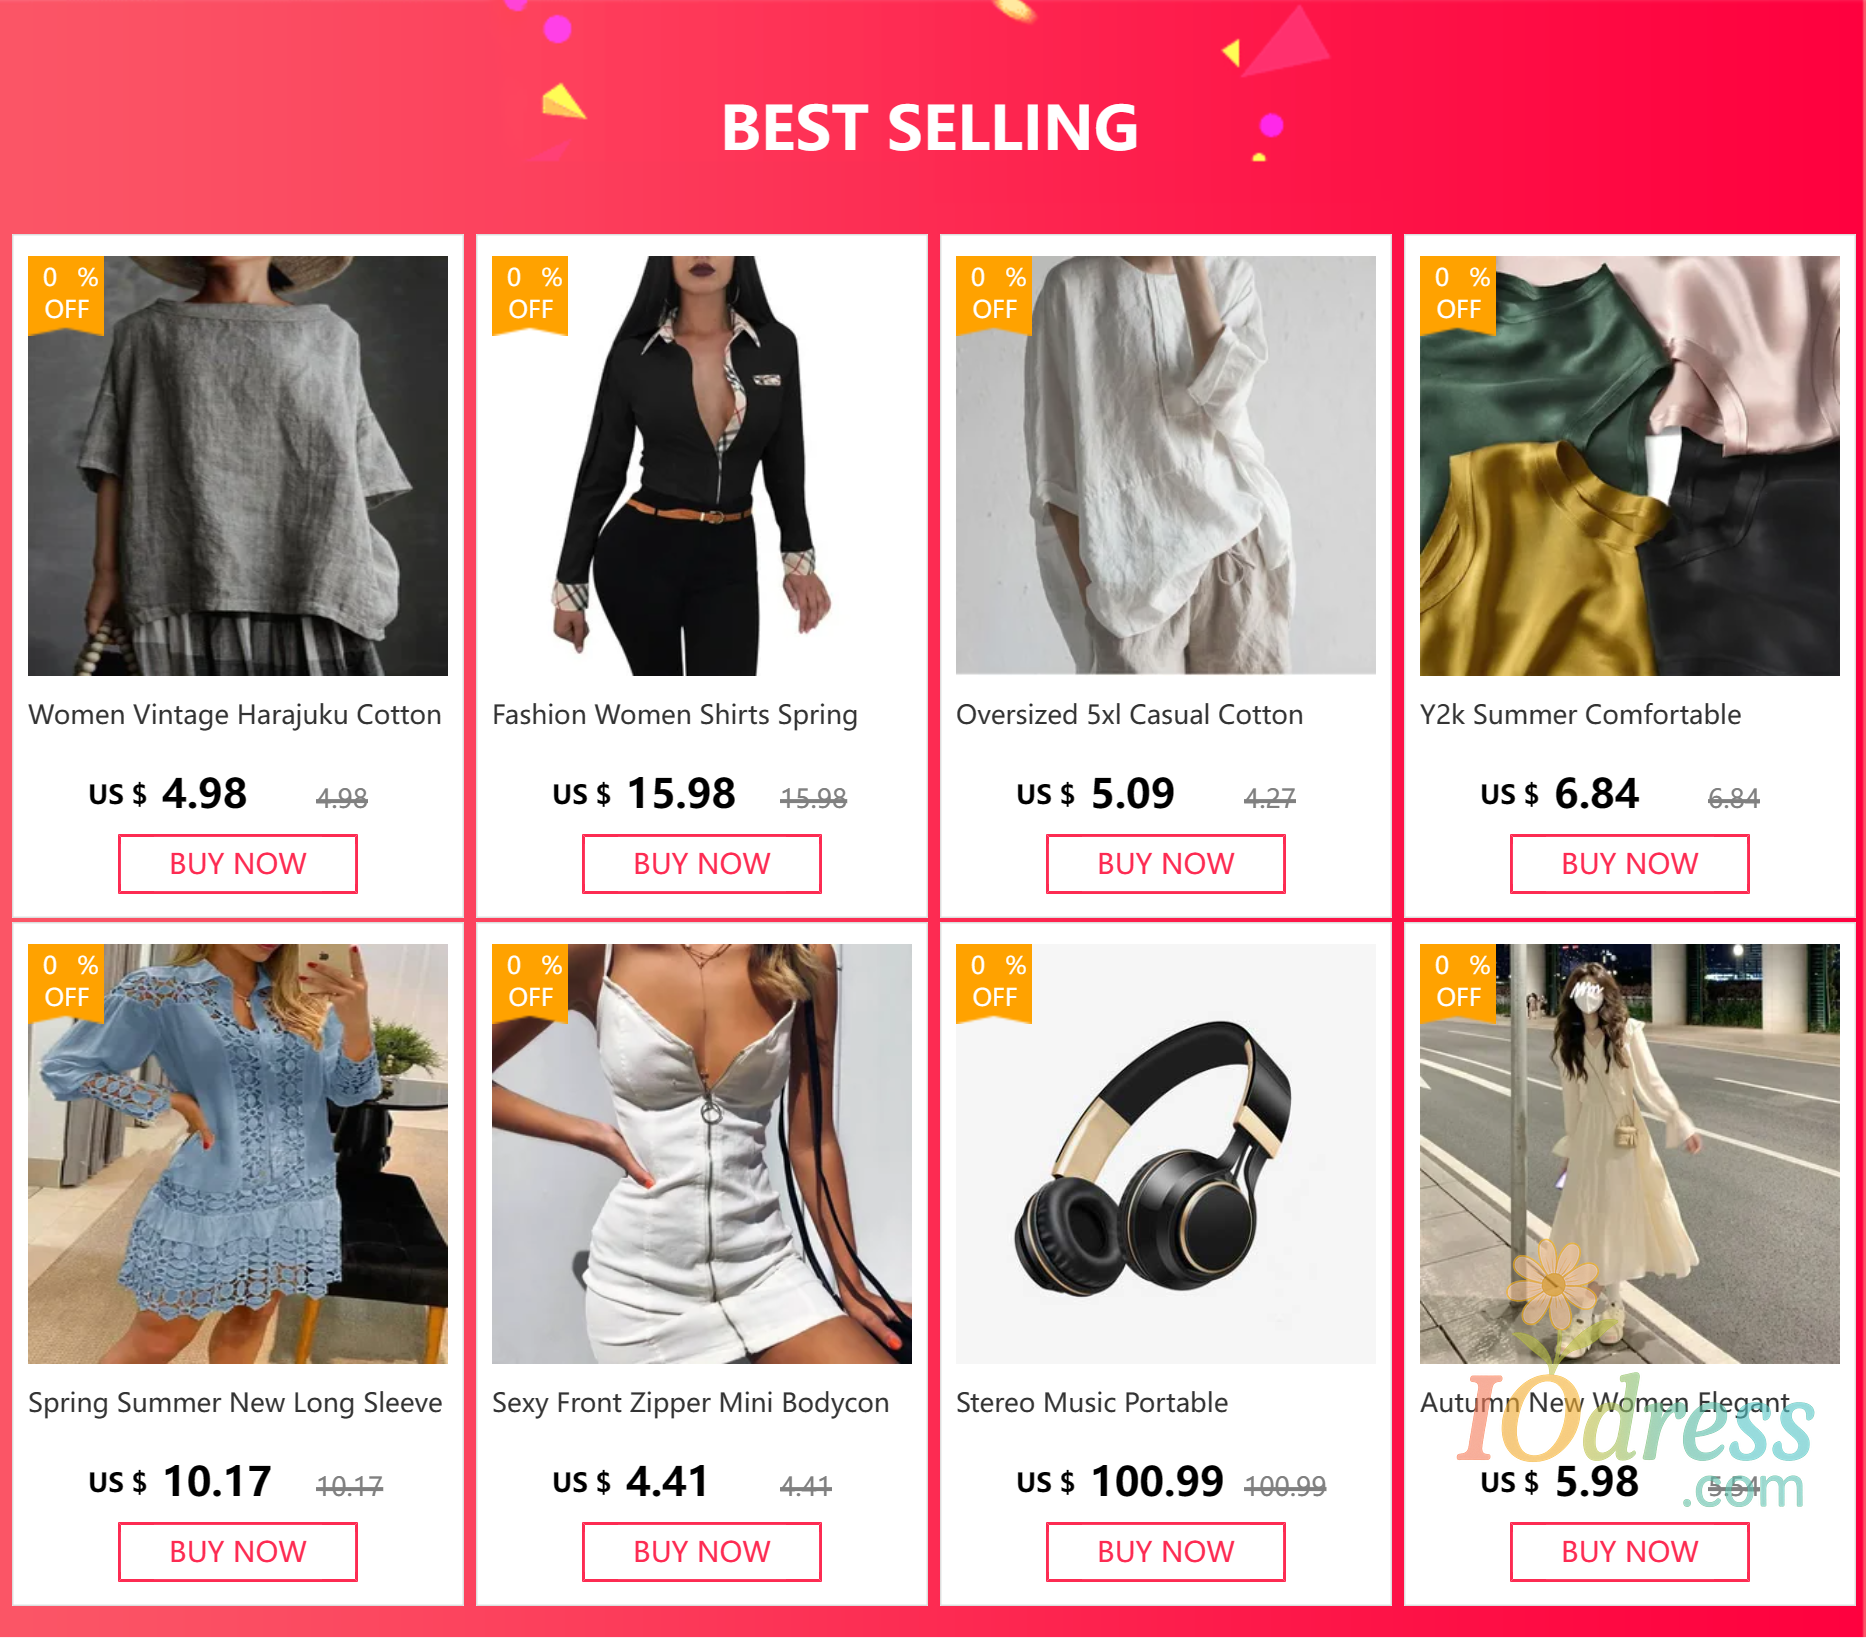This screenshot has width=1866, height=1638.
Task: Click the 0% OFF badge on white zipper dress
Action: click(530, 982)
